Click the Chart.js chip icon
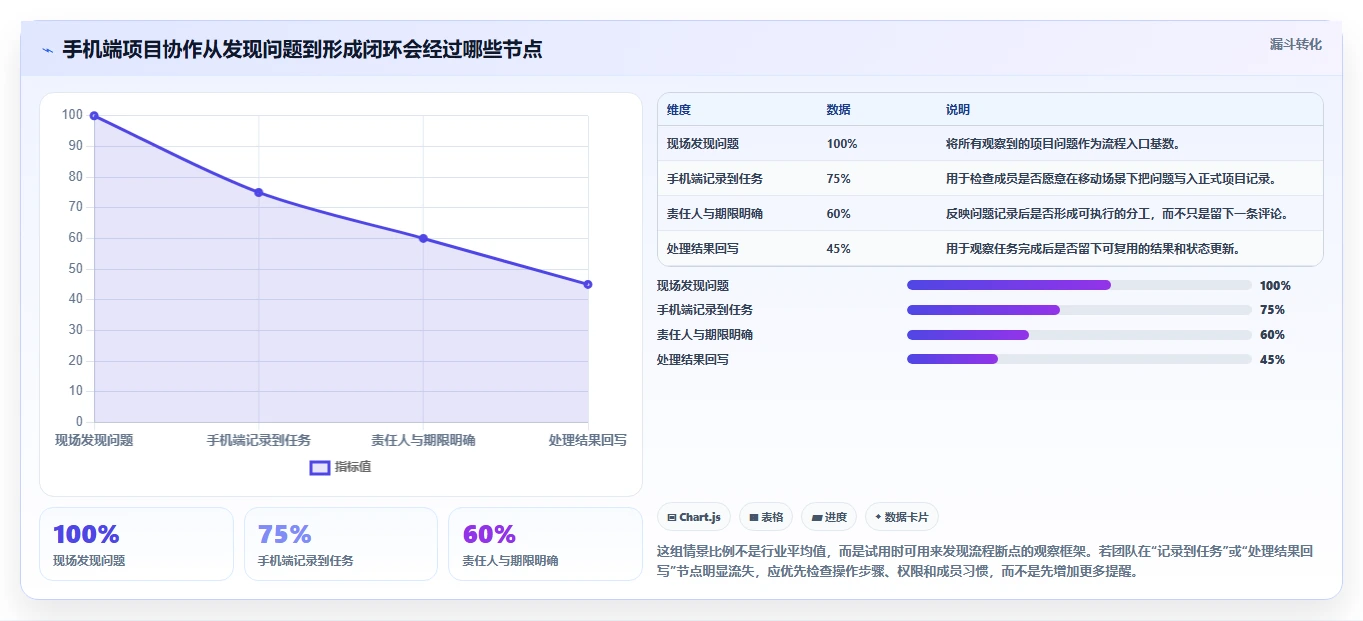1363x621 pixels. [672, 518]
